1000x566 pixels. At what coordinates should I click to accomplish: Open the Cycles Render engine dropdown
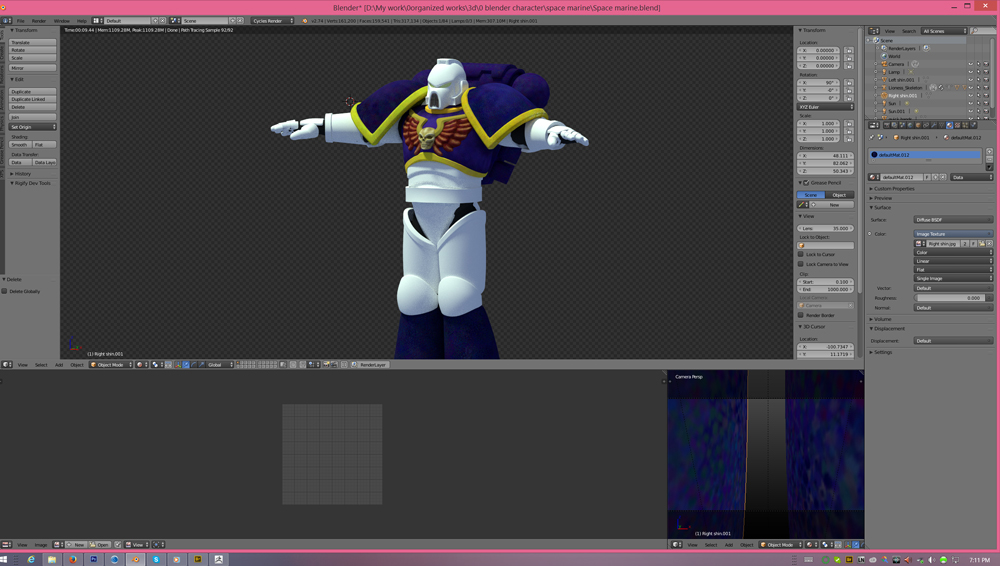[272, 20]
